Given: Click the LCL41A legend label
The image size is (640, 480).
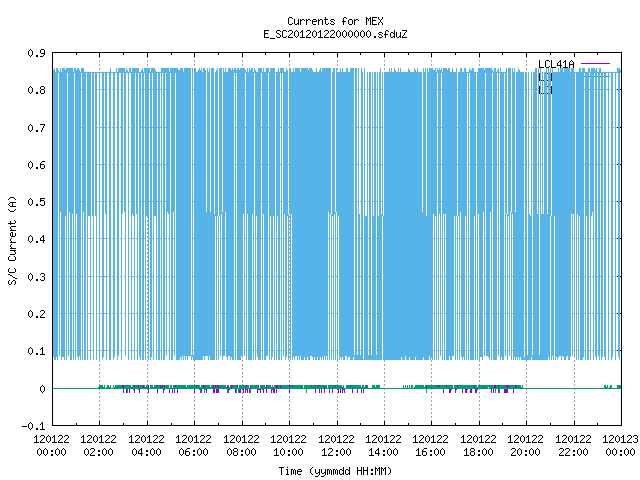Looking at the screenshot, I should [556, 64].
